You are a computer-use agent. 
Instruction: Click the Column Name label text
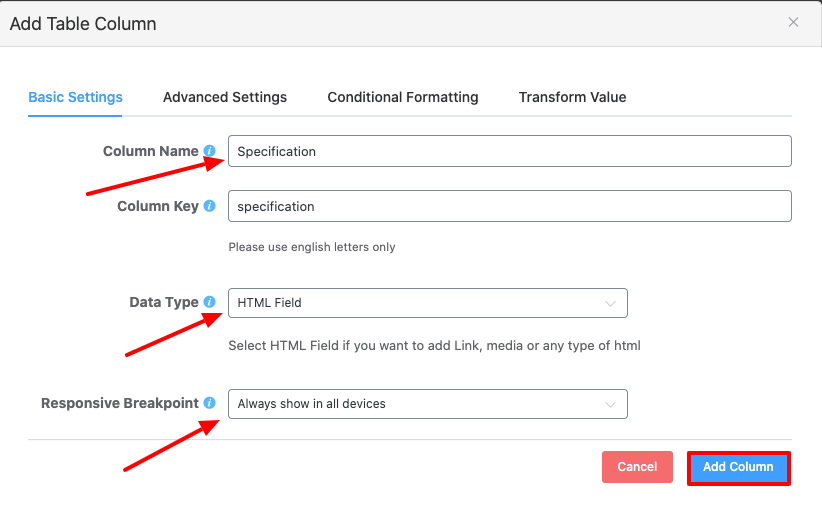(x=150, y=152)
